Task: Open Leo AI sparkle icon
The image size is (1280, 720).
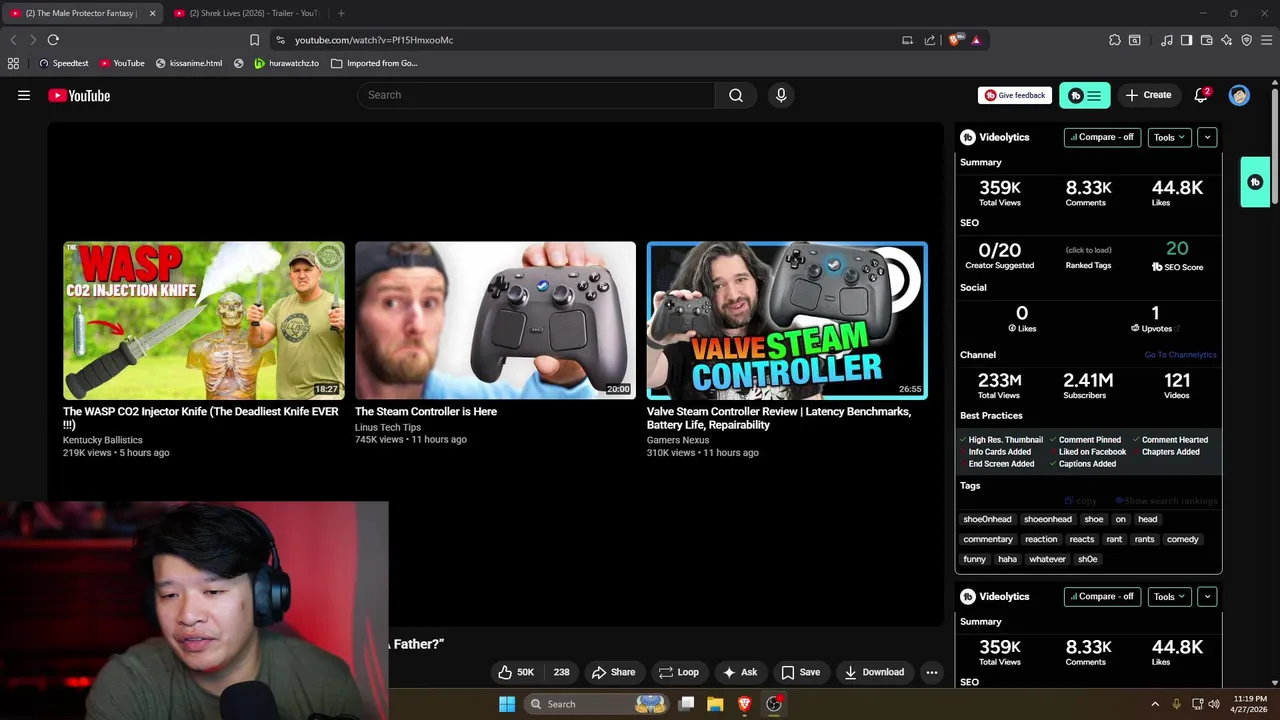Action: (1227, 40)
